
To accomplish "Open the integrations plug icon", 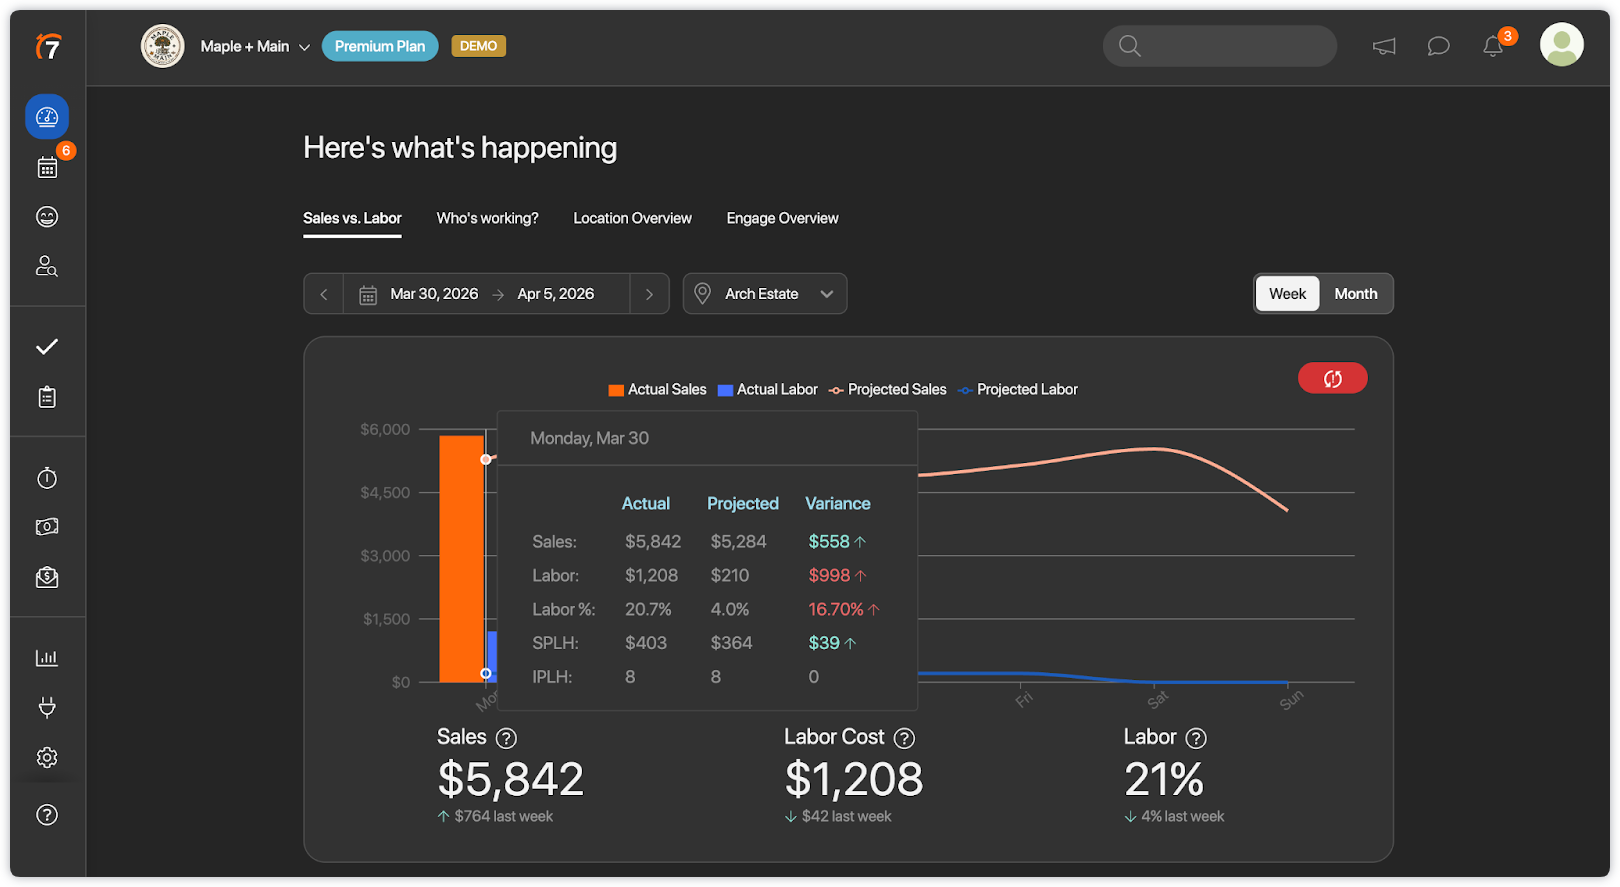I will tap(47, 708).
